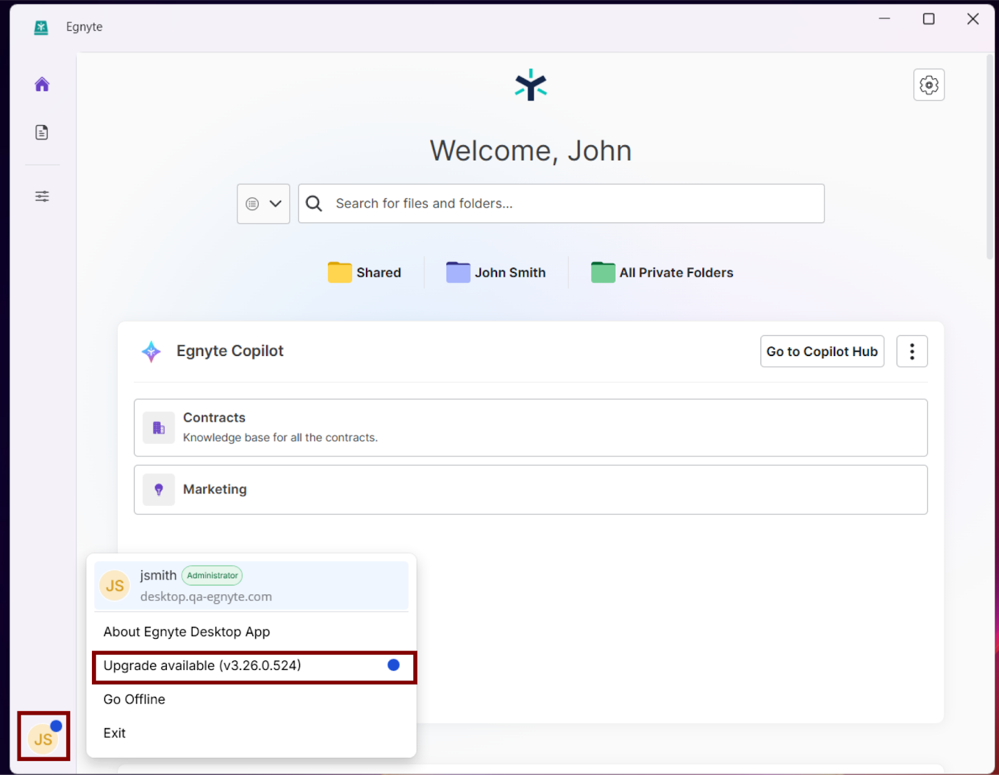Click the JS user avatar in sidebar
This screenshot has height=775, width=999.
43,737
